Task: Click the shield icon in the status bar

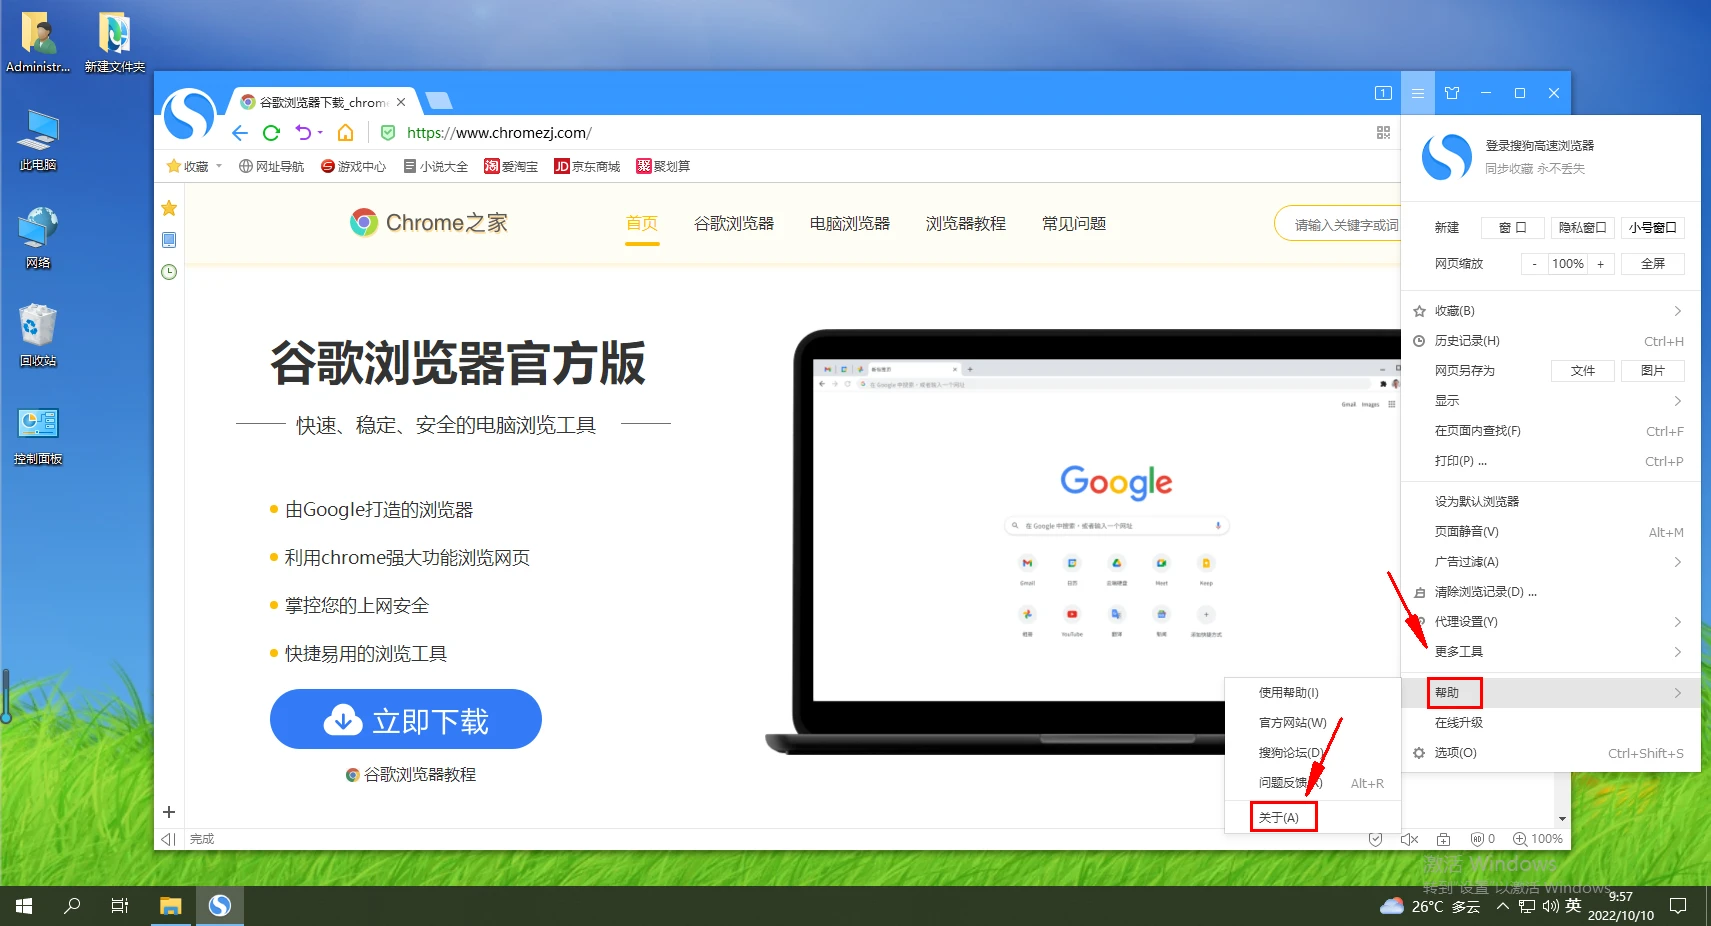Action: tap(1375, 839)
